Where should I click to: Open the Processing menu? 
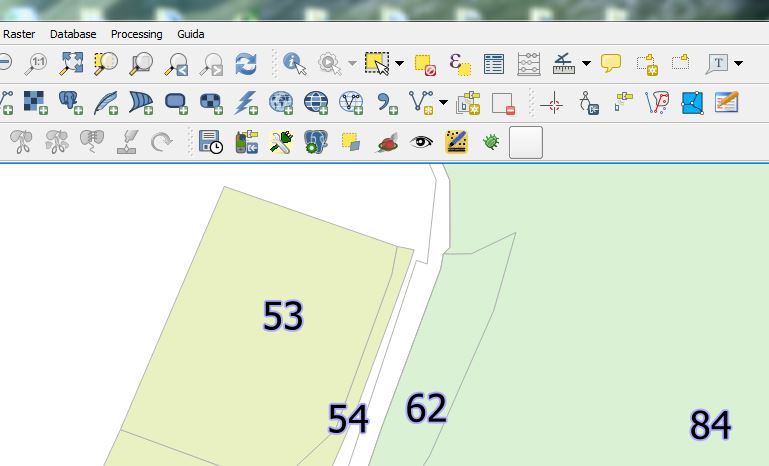coord(136,34)
